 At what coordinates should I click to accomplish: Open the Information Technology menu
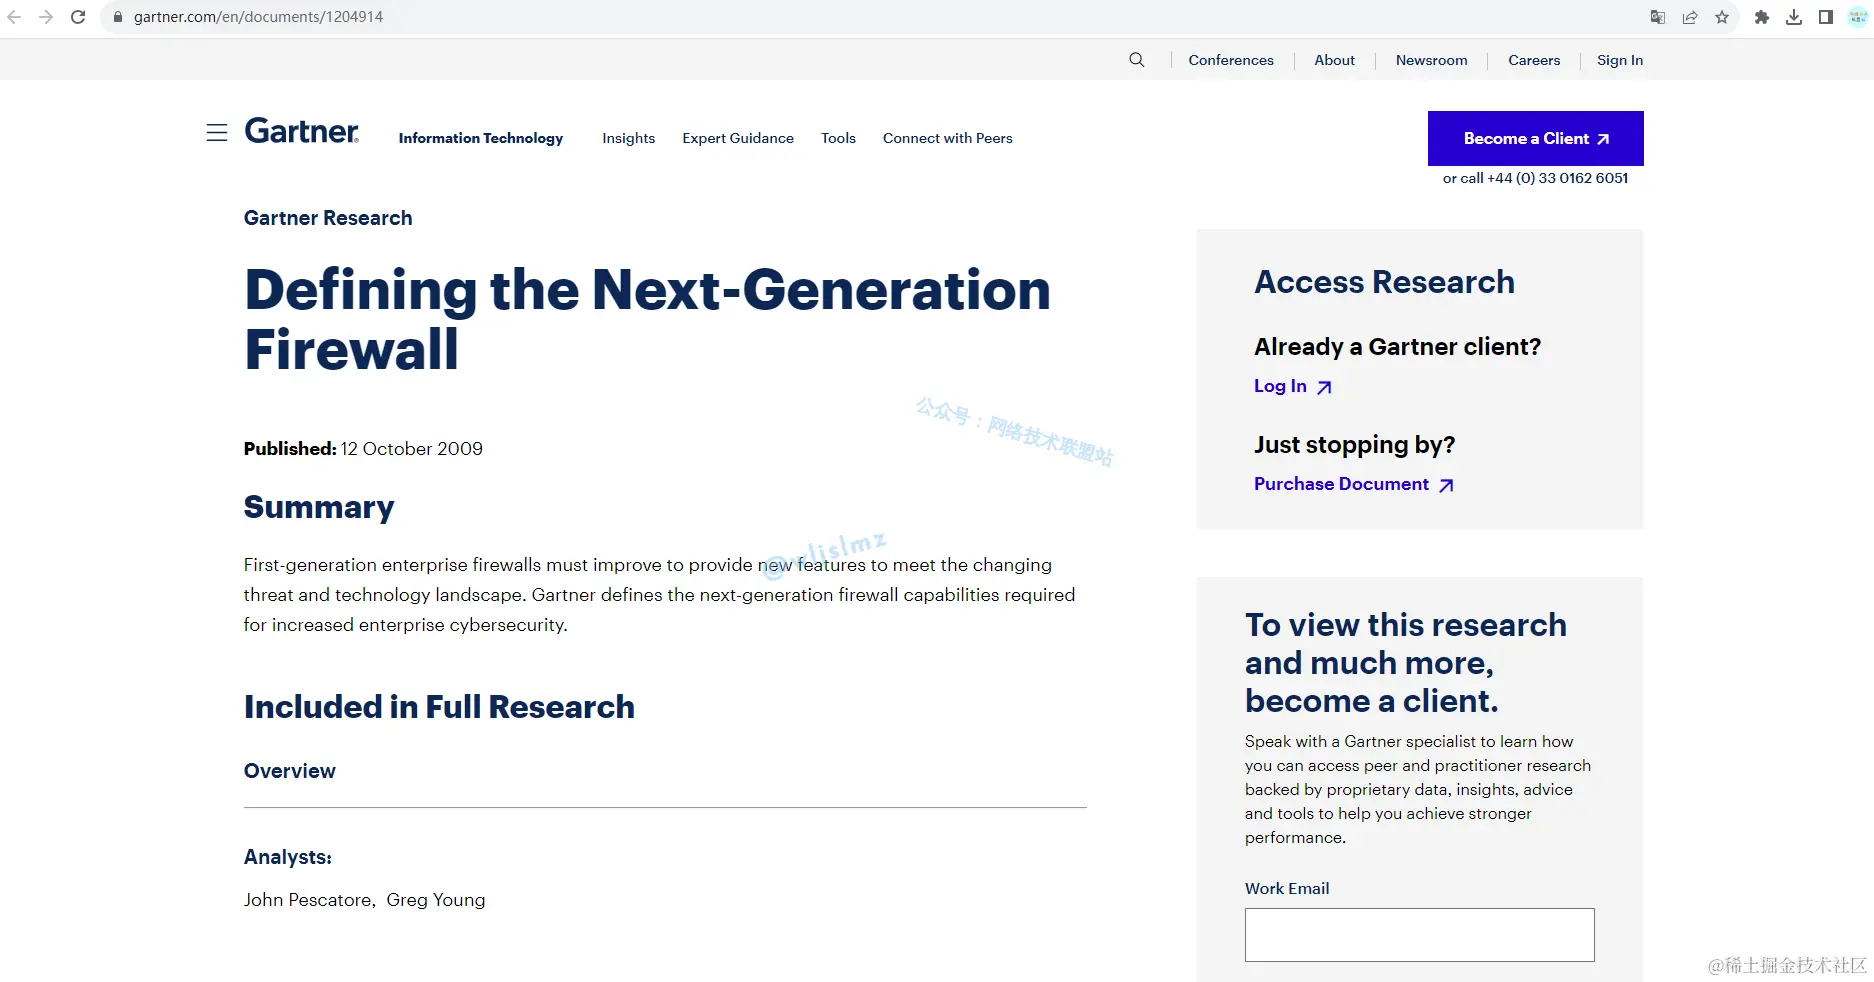click(481, 138)
